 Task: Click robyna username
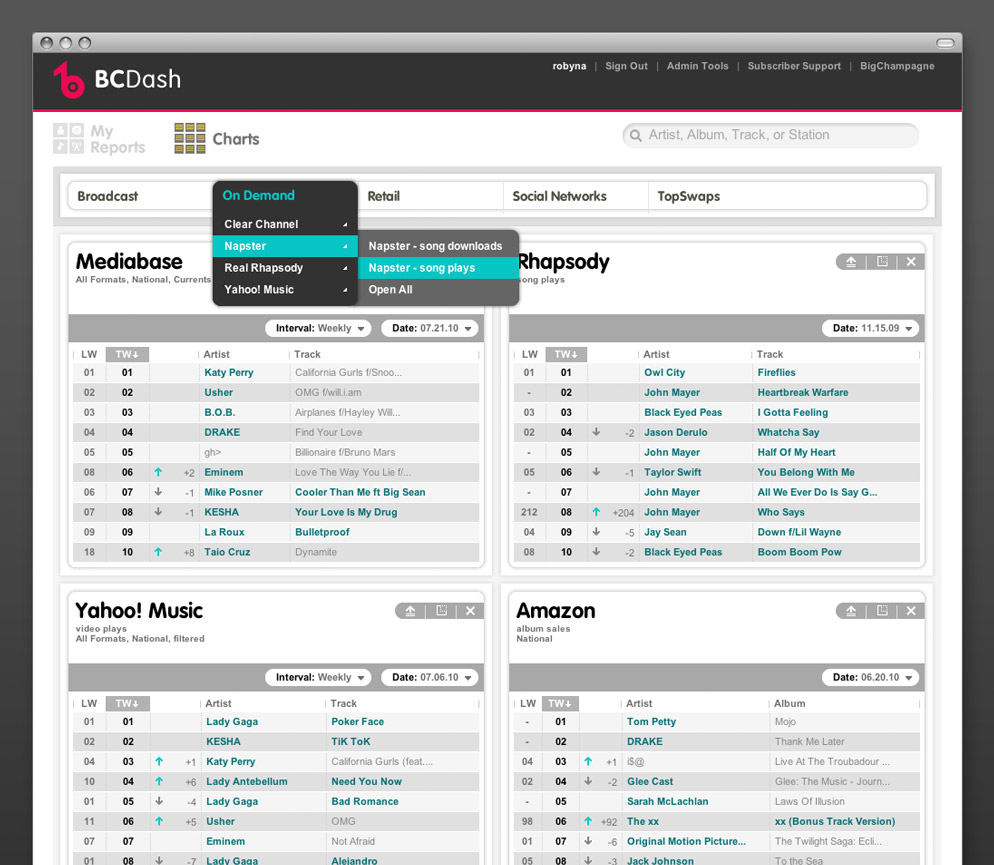[x=569, y=66]
